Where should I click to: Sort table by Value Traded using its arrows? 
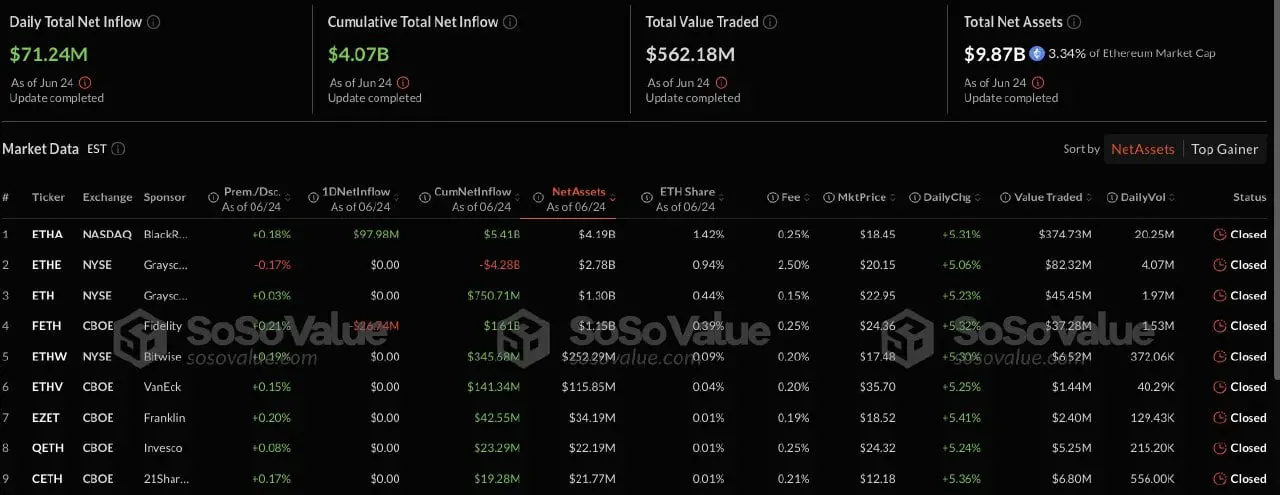point(1089,198)
